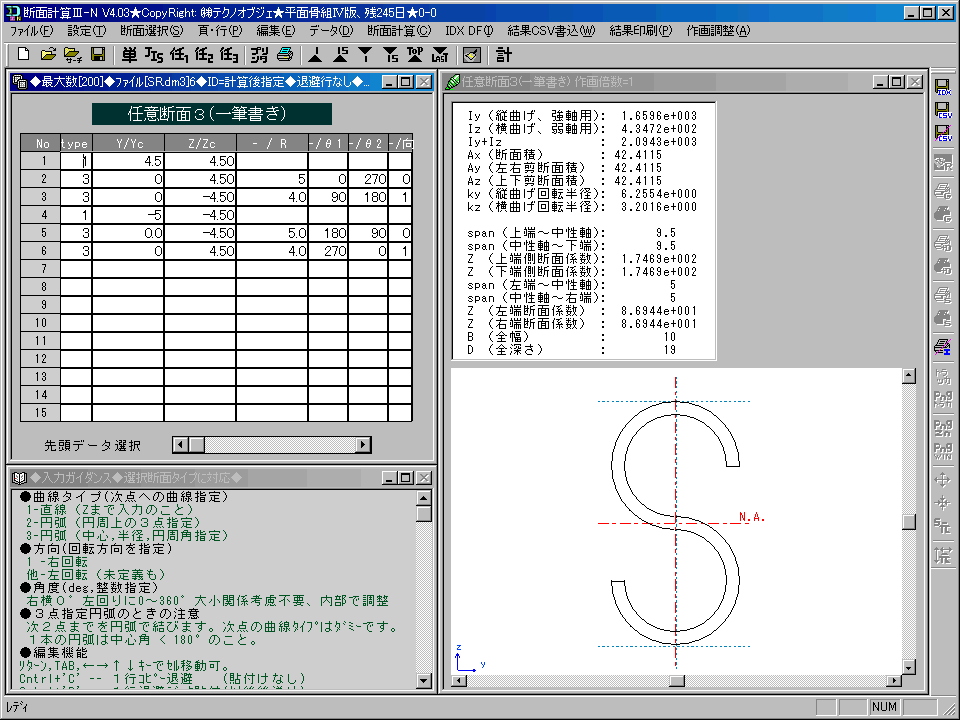Toggle the highlighted brush toolbar button
The height and width of the screenshot is (720, 960).
point(471,54)
